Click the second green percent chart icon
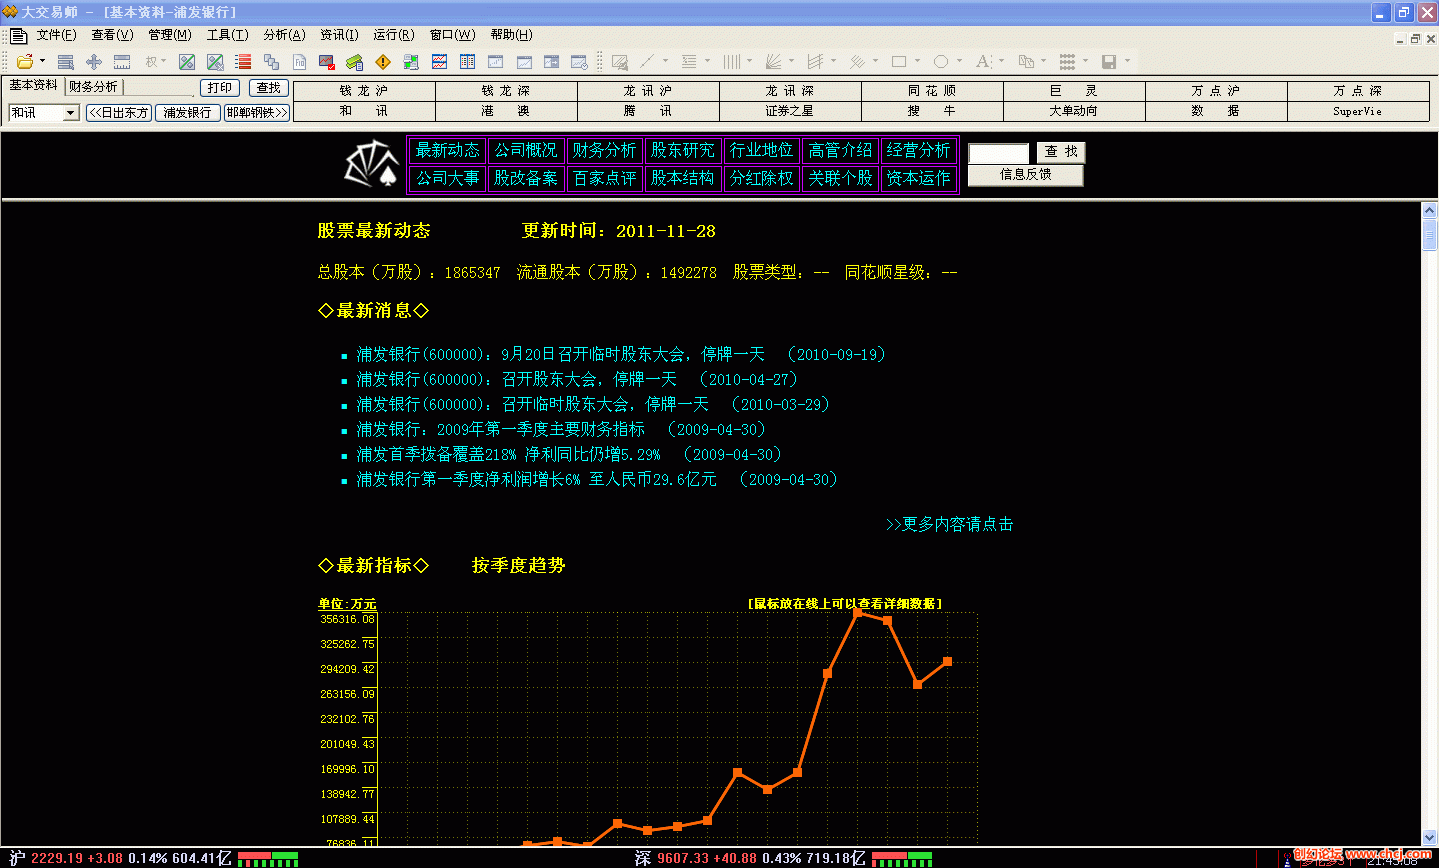The width and height of the screenshot is (1439, 868). click(x=215, y=62)
